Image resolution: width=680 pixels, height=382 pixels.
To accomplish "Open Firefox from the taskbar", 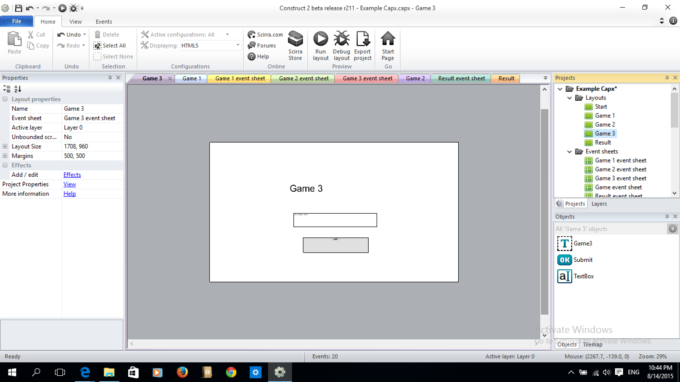I will coord(182,372).
